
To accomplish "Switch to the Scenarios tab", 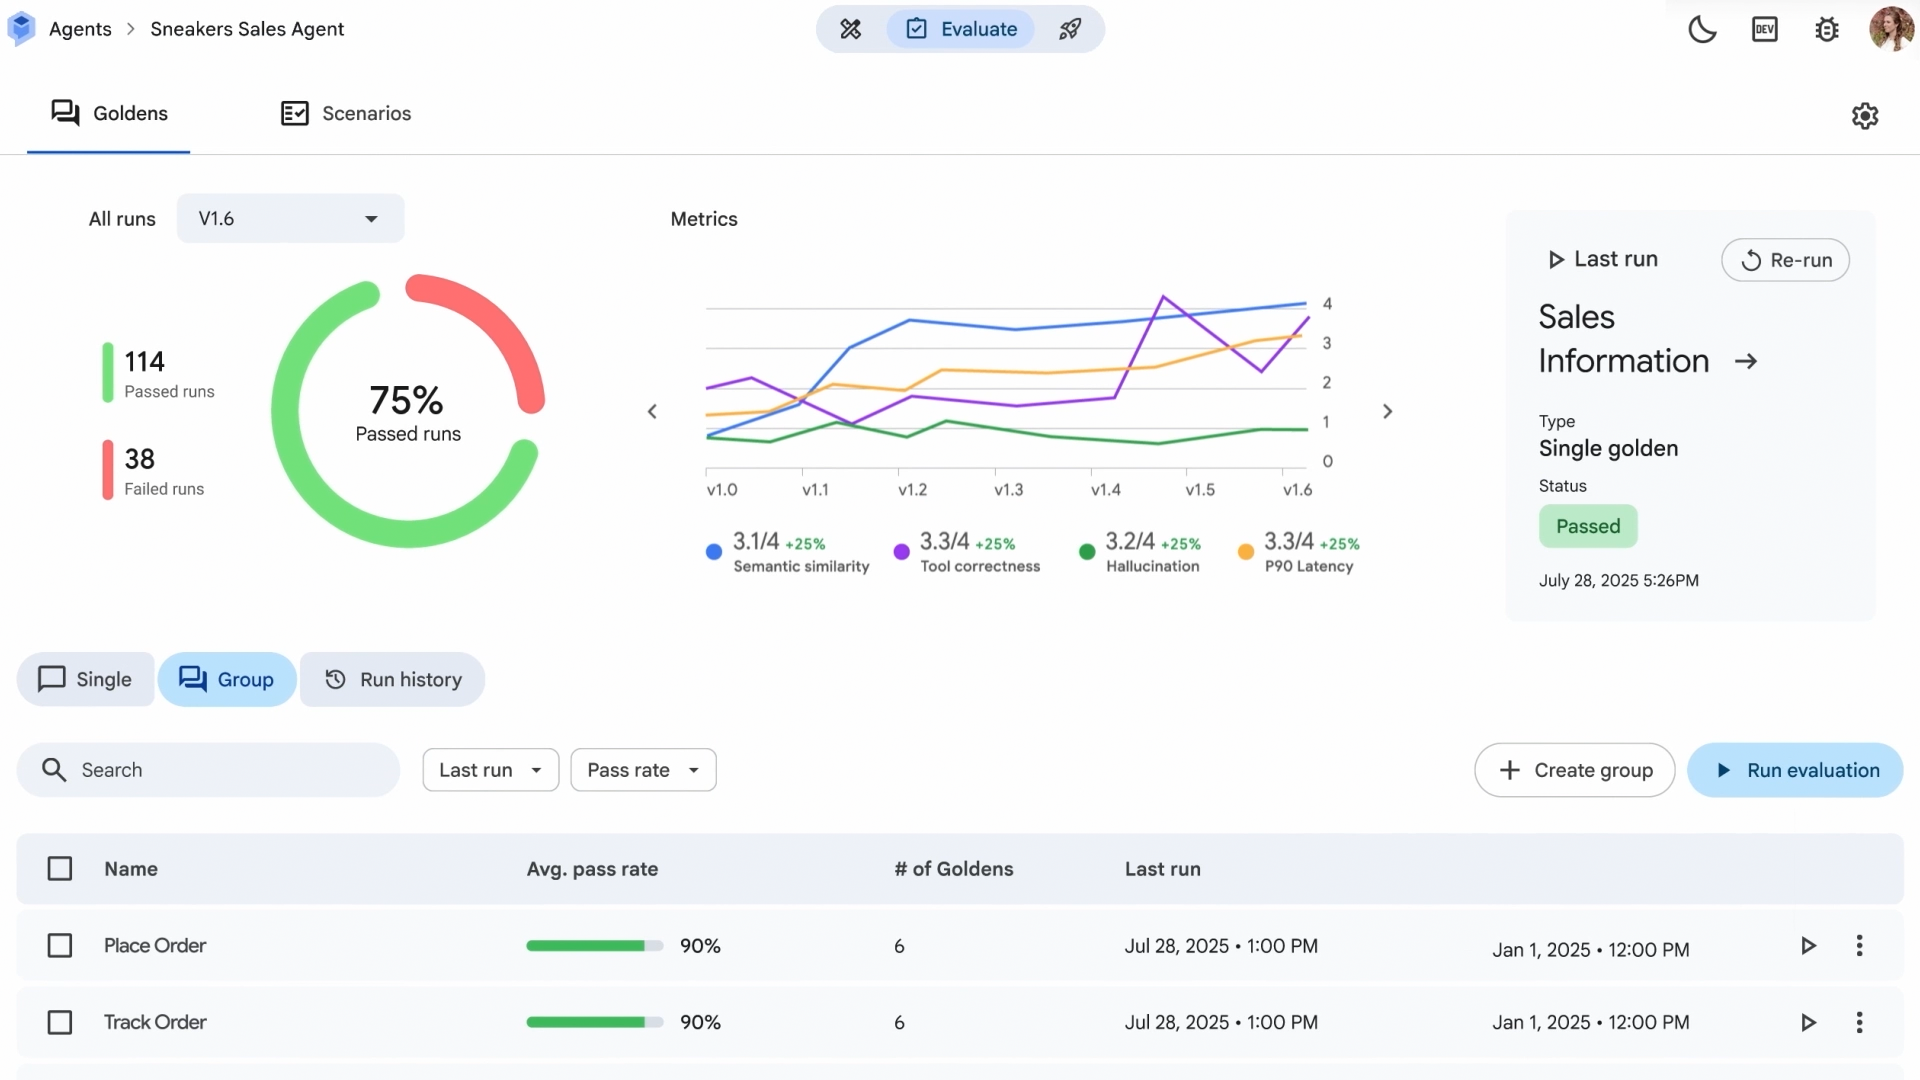I will pos(345,113).
